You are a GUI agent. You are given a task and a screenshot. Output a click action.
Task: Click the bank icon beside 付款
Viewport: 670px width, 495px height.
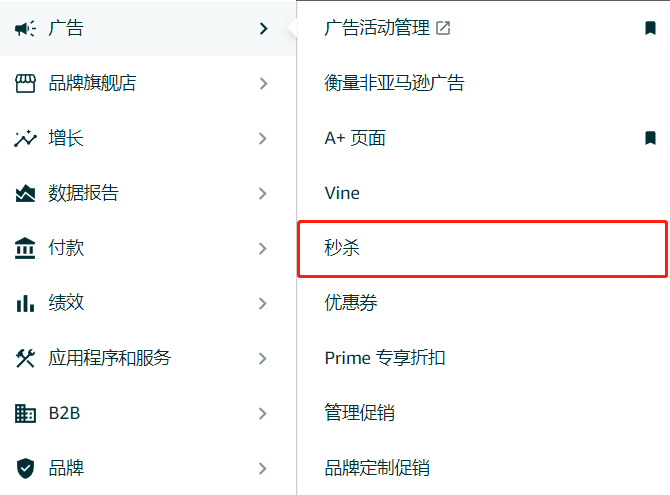25,248
